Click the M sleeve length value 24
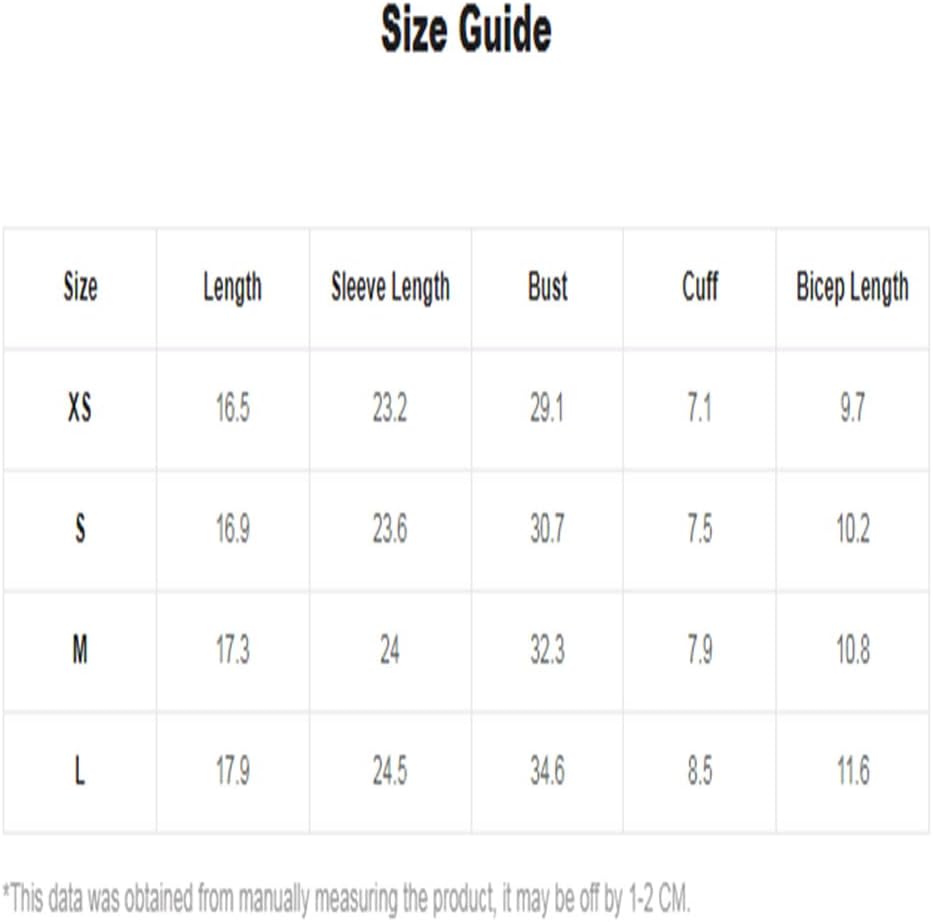 point(390,649)
